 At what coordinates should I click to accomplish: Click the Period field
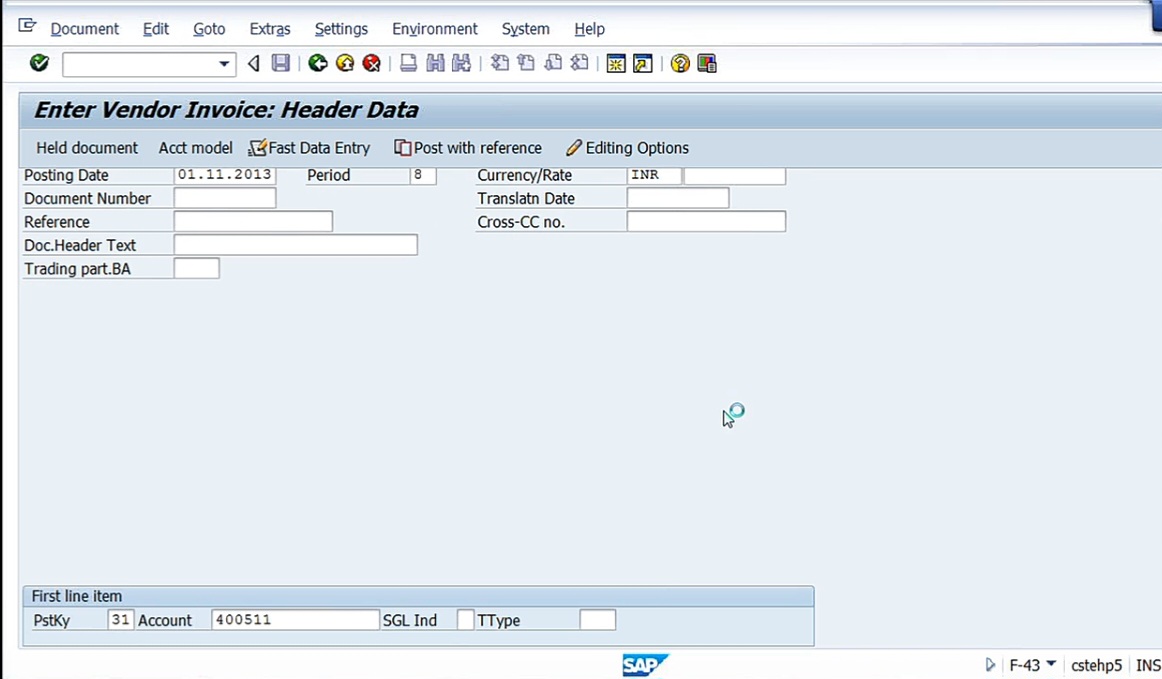422,175
